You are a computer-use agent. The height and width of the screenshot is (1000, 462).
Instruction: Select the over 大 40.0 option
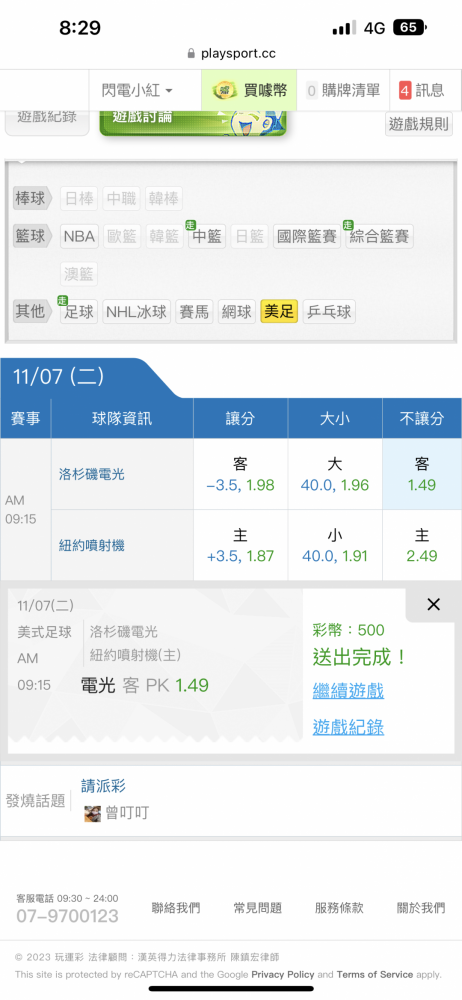335,474
